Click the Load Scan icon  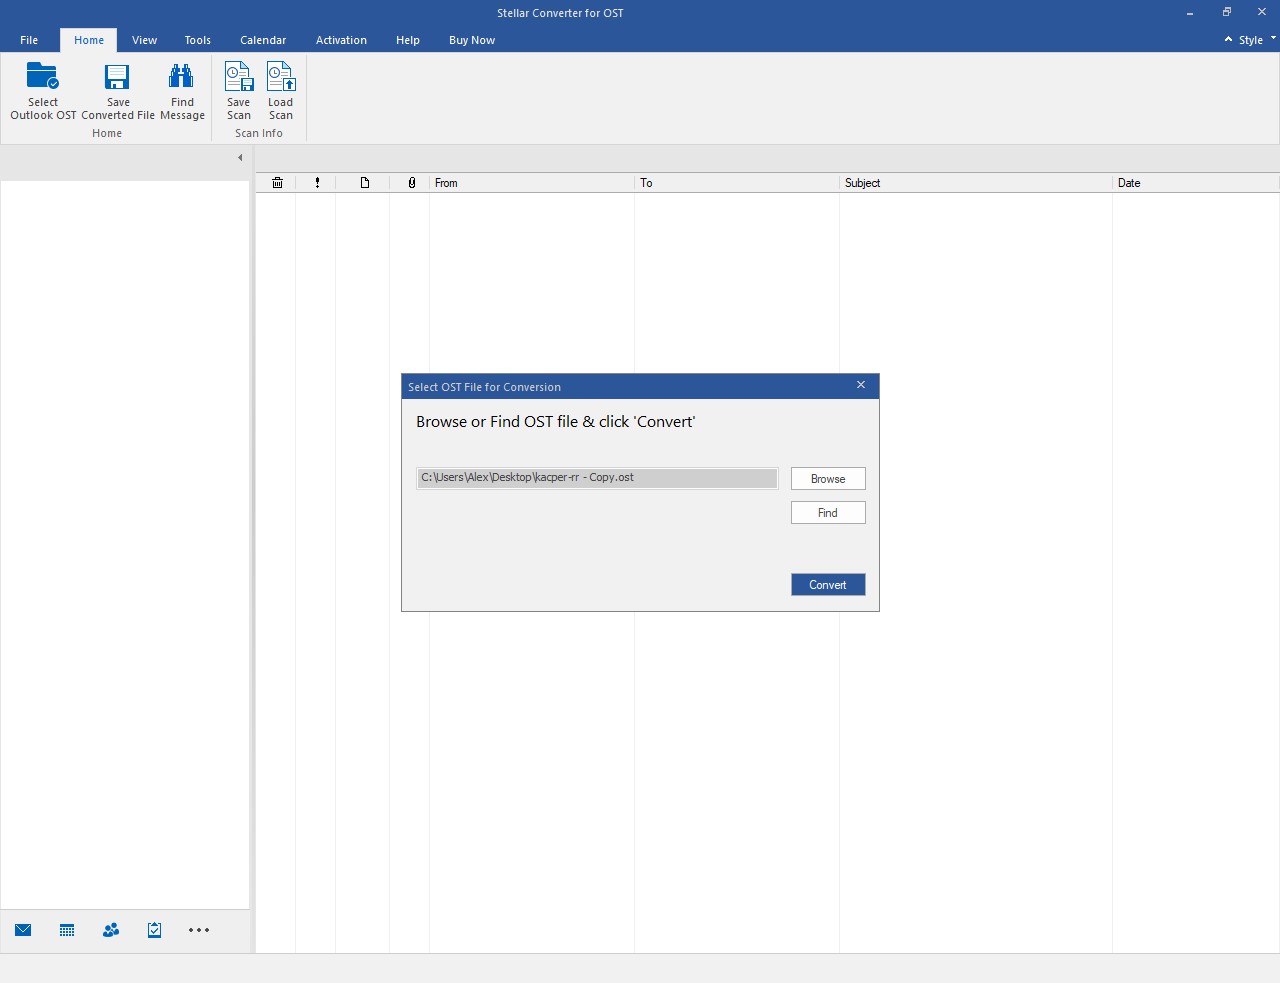coord(281,78)
